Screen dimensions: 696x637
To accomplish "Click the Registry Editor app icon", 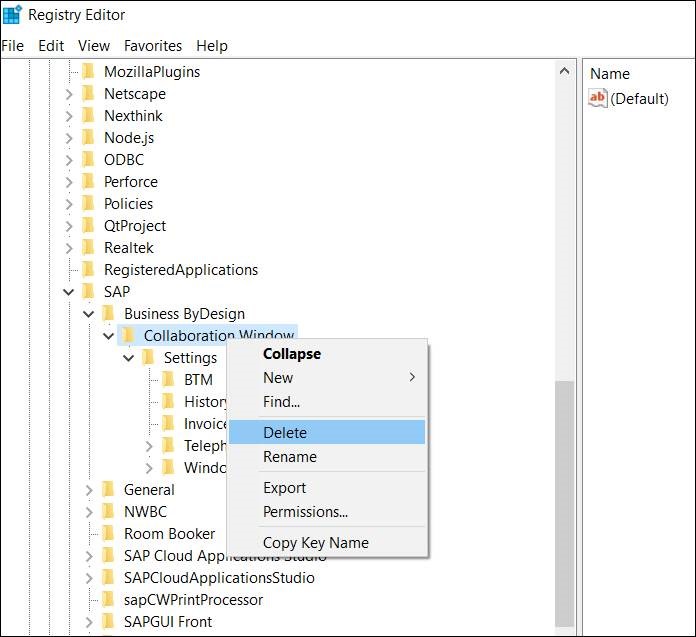I will pyautogui.click(x=12, y=15).
